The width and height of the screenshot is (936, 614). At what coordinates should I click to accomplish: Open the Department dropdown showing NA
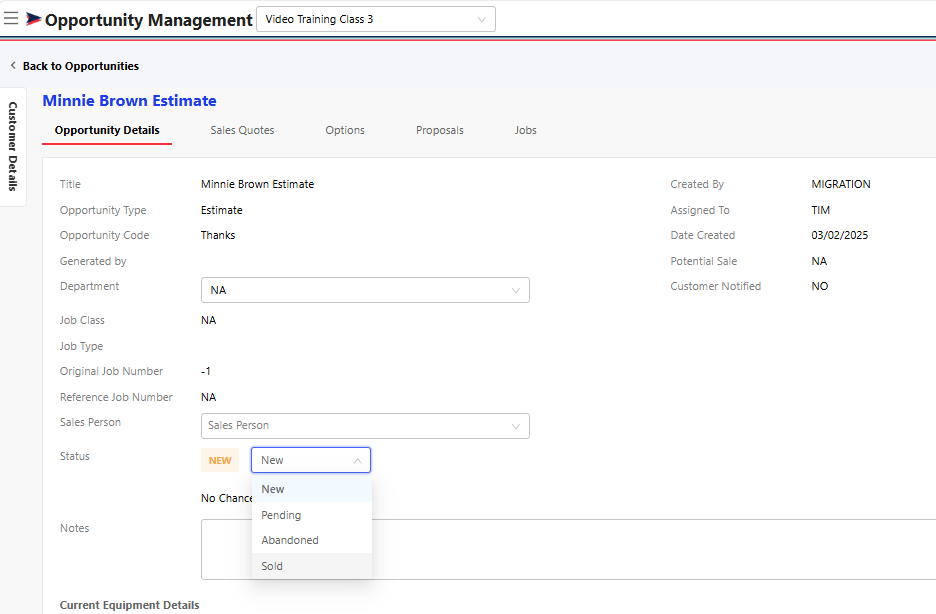click(365, 290)
